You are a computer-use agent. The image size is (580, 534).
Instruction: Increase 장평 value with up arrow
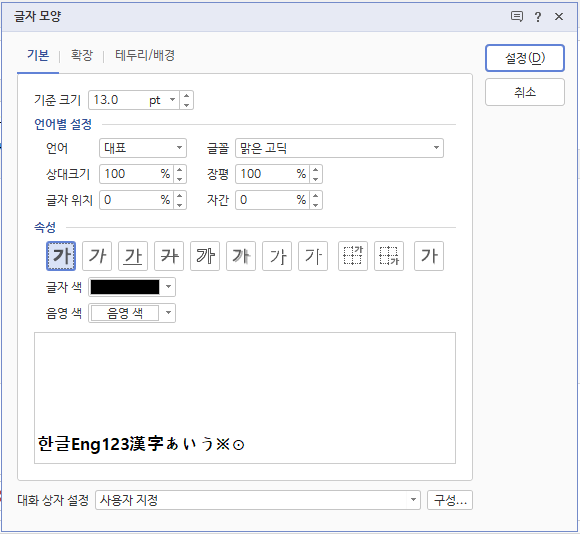[316, 169]
